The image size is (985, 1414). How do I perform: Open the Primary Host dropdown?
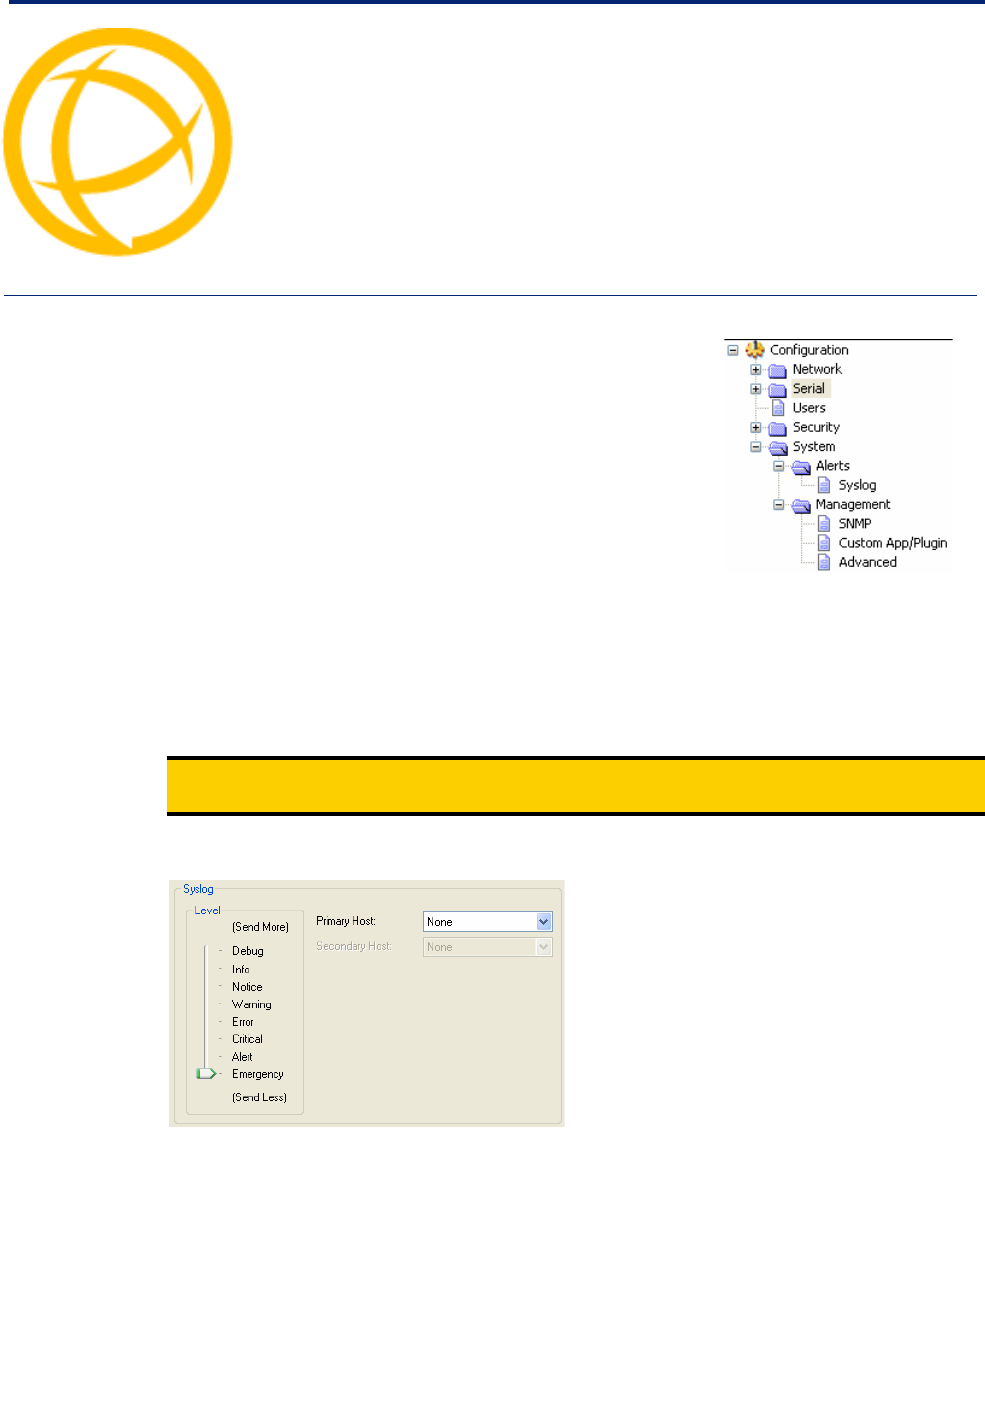(x=544, y=922)
